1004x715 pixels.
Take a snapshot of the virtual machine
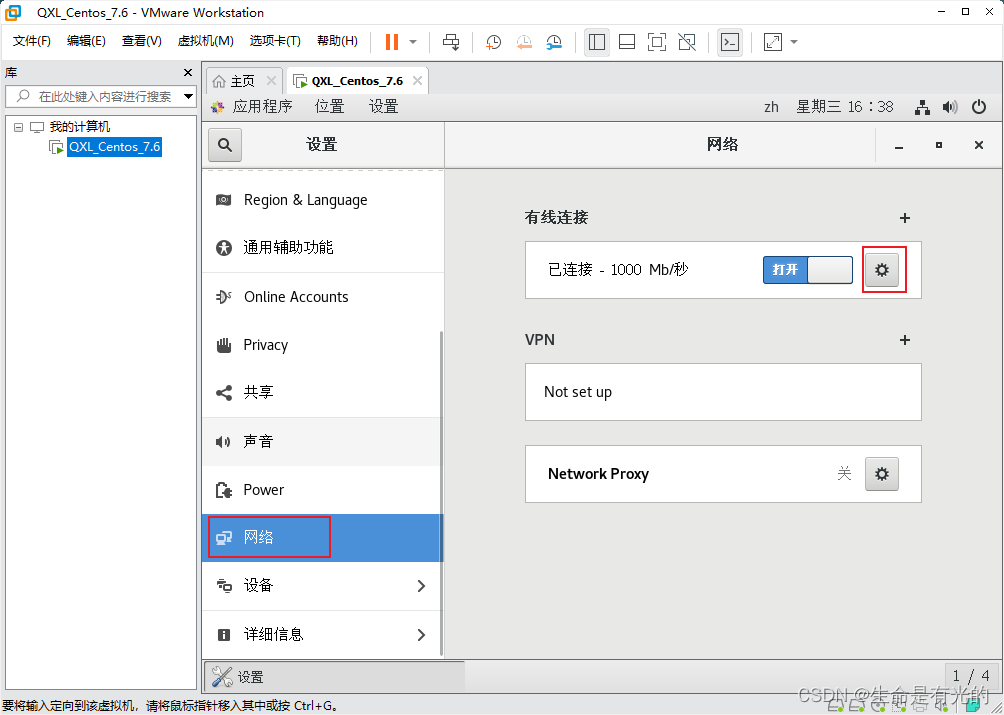point(492,42)
